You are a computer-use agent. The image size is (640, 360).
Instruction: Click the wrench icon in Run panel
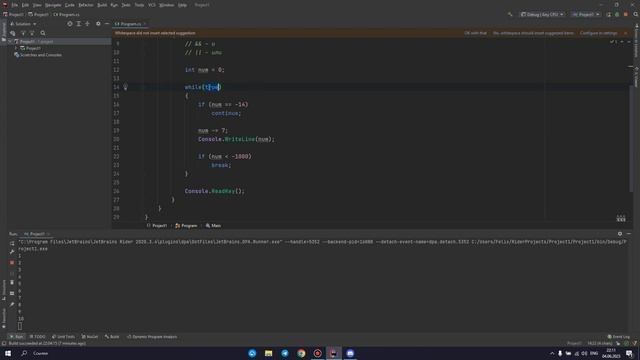[x=12, y=252]
